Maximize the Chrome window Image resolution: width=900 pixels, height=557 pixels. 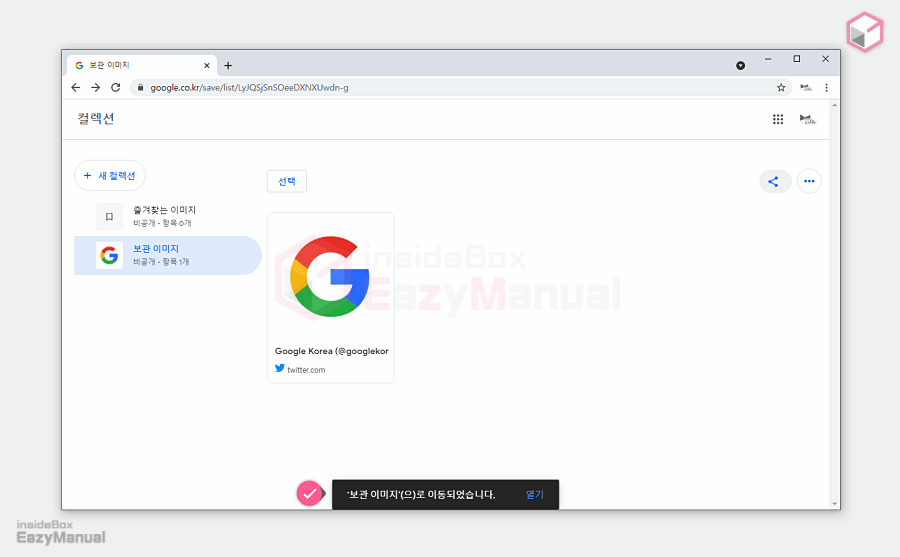(x=797, y=59)
